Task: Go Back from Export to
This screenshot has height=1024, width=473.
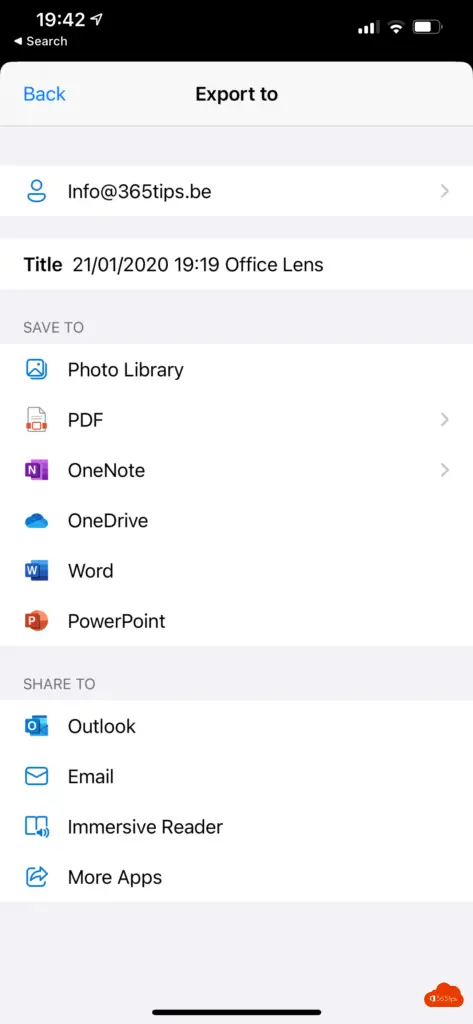Action: point(44,94)
